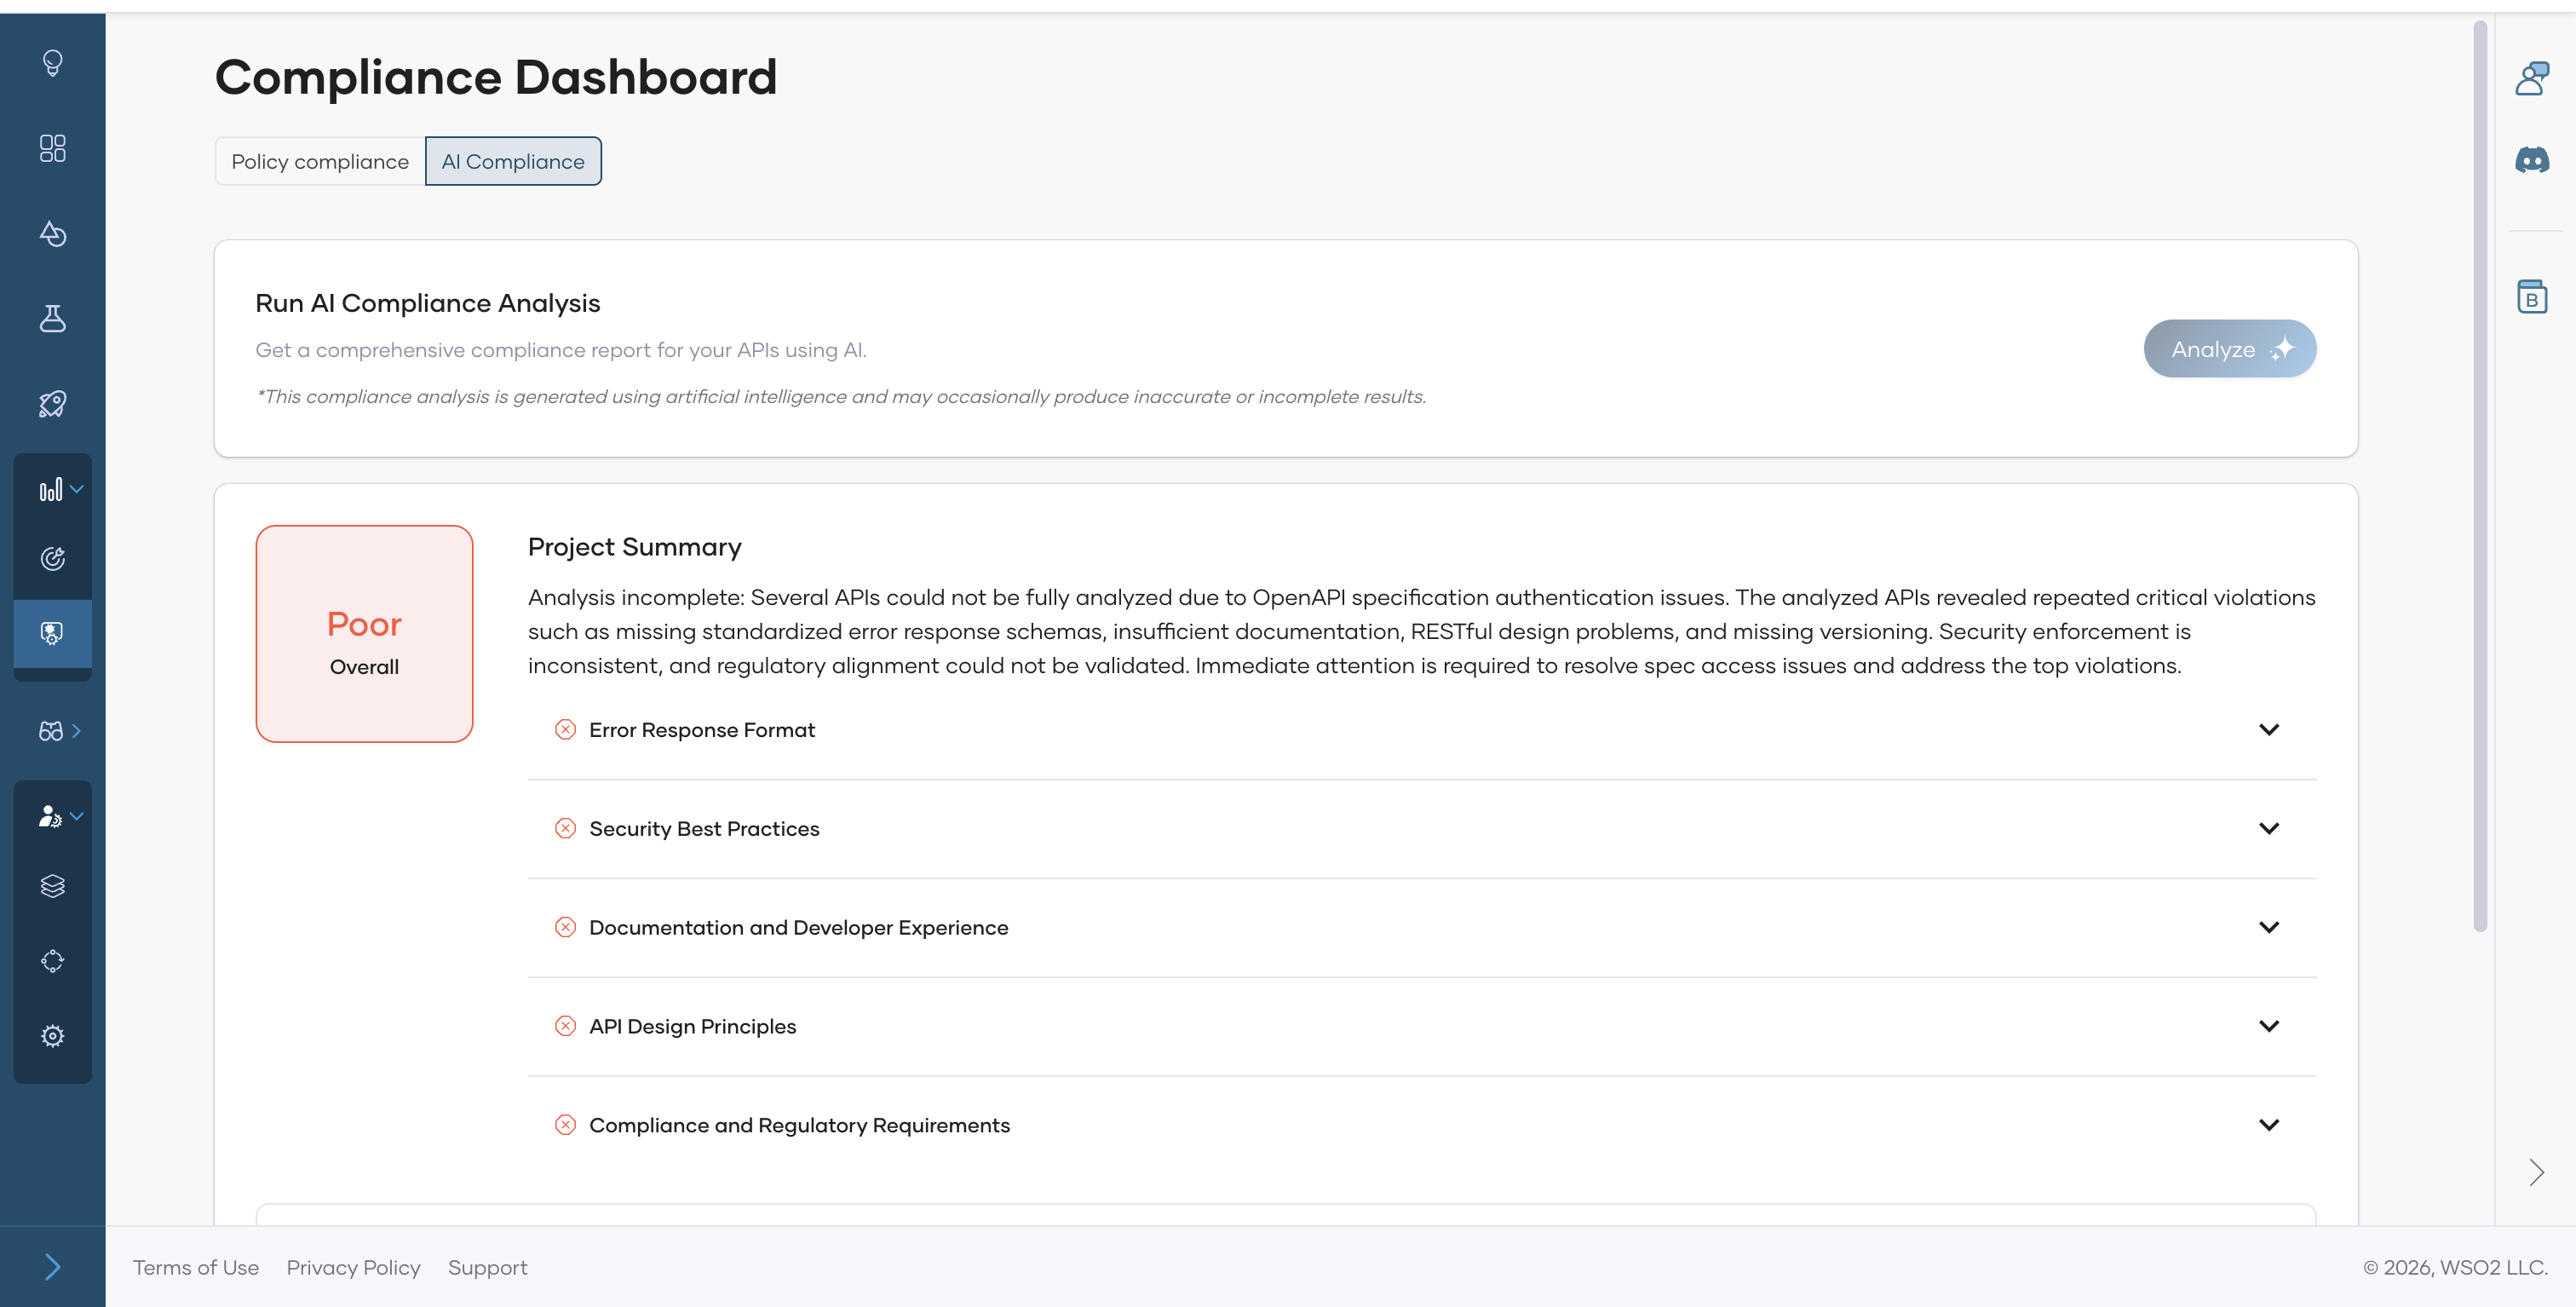Click the copyright 2026 WSO2 LLC text
The image size is (2576, 1307).
[2455, 1267]
